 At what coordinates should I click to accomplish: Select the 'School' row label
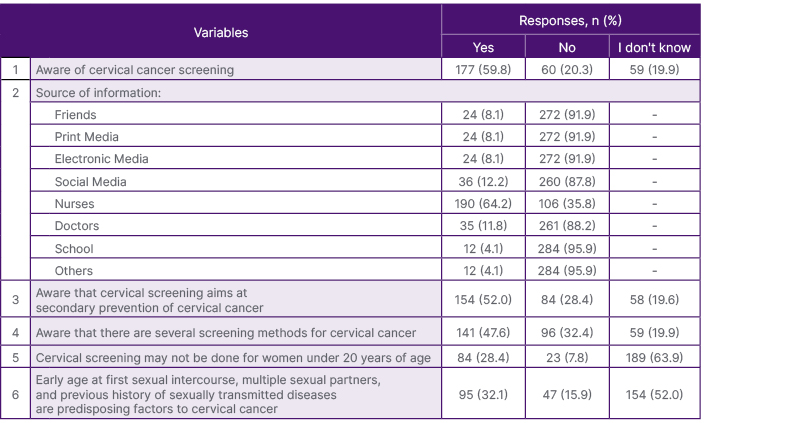pos(75,248)
